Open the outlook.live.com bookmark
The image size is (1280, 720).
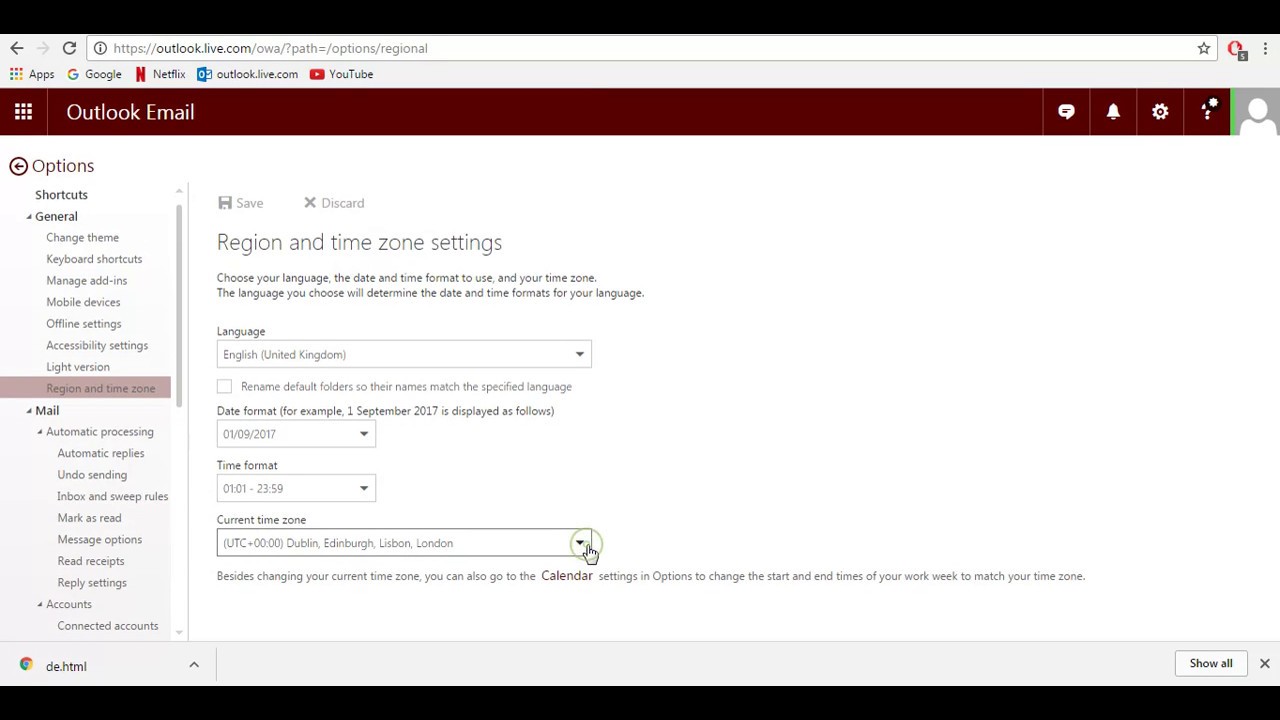(x=247, y=74)
